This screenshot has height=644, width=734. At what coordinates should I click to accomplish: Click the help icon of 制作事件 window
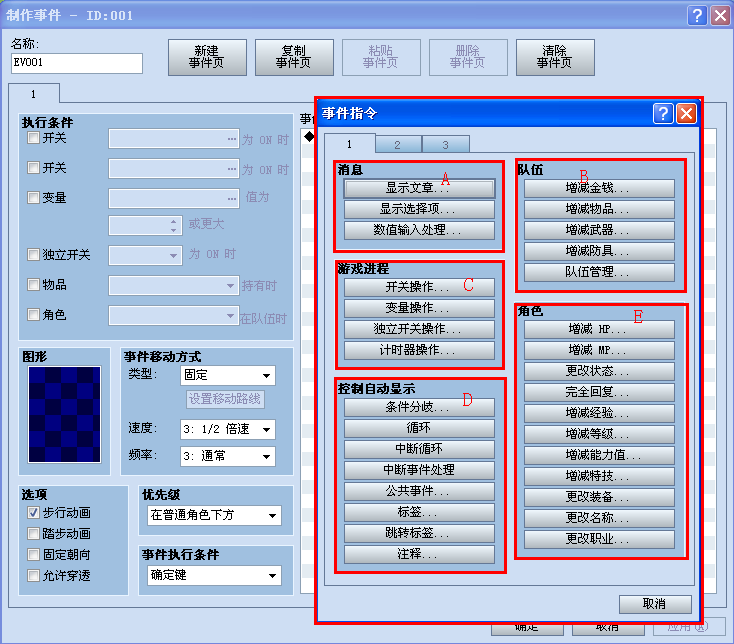[697, 15]
